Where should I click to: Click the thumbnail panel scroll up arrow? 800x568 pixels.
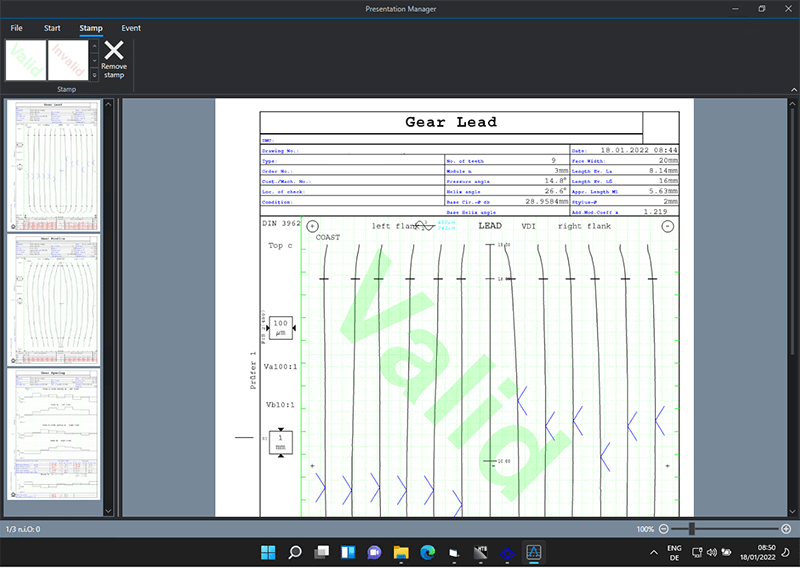click(x=108, y=104)
